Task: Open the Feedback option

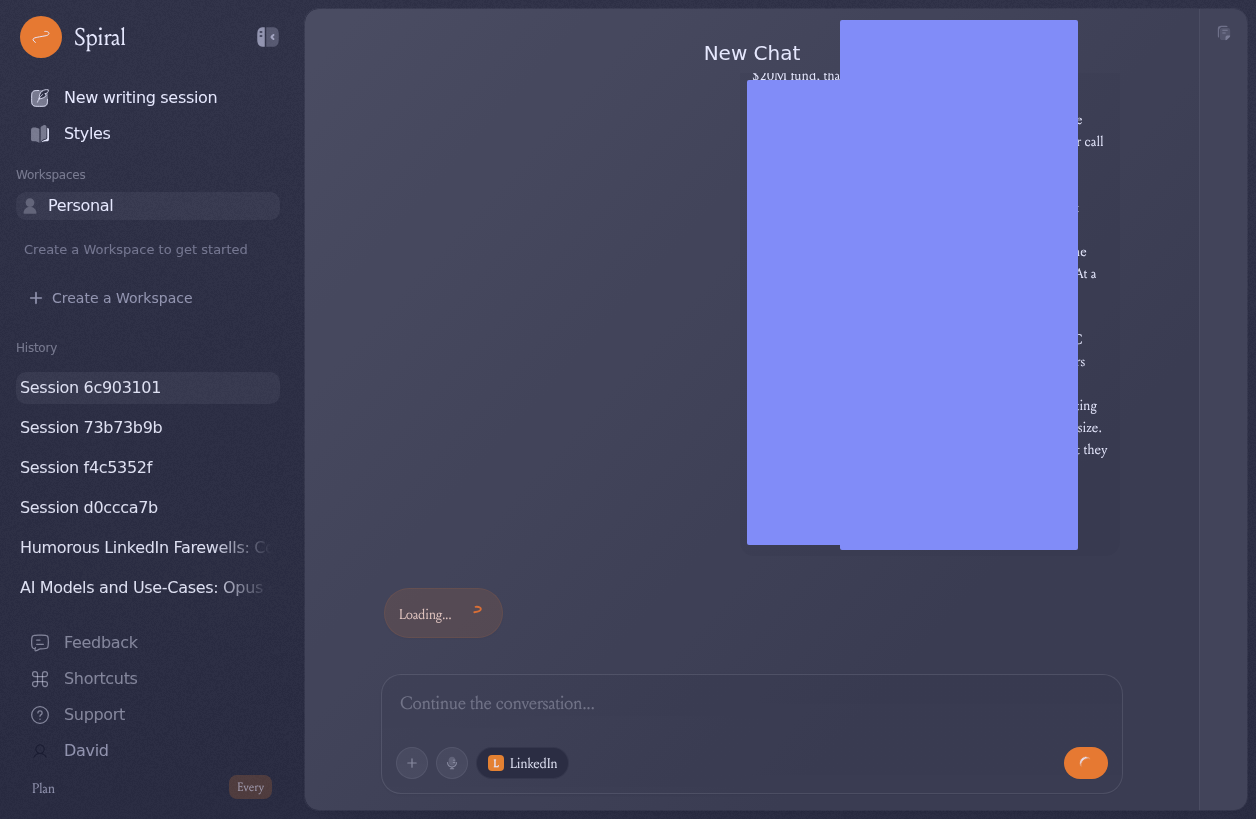Action: pyautogui.click(x=100, y=643)
